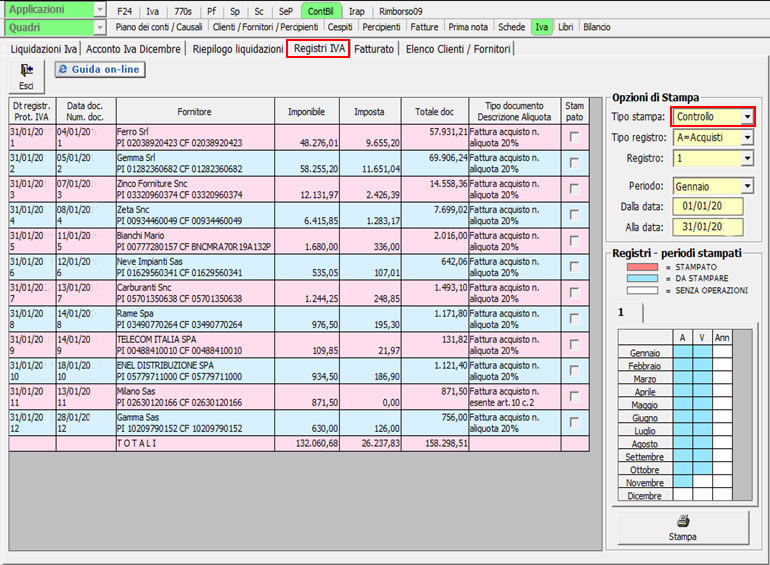Open the Rimborso09 application tab
The height and width of the screenshot is (565, 770).
point(401,11)
